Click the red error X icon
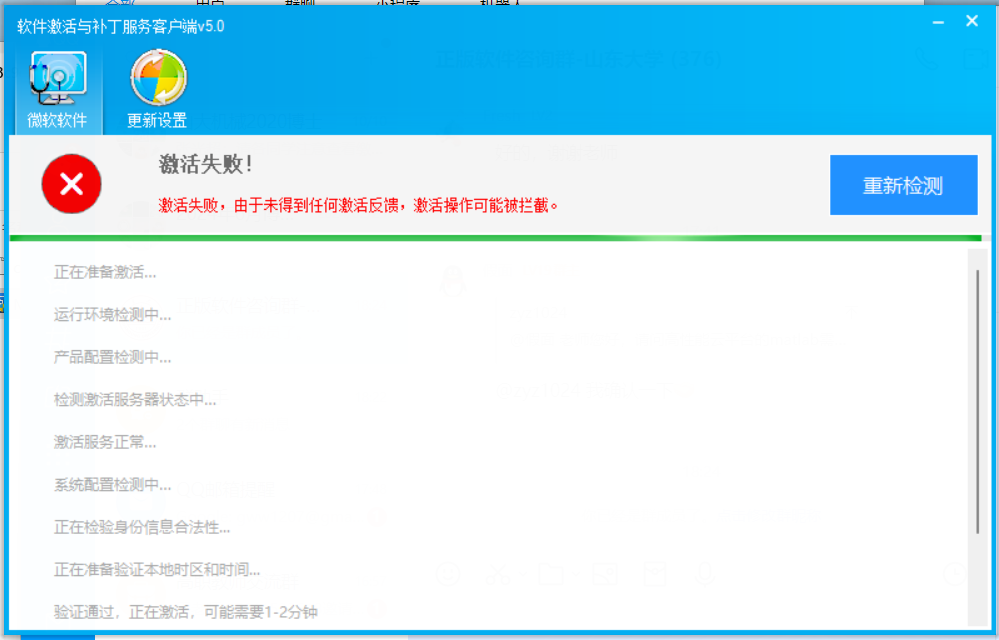This screenshot has width=999, height=640. pyautogui.click(x=71, y=183)
